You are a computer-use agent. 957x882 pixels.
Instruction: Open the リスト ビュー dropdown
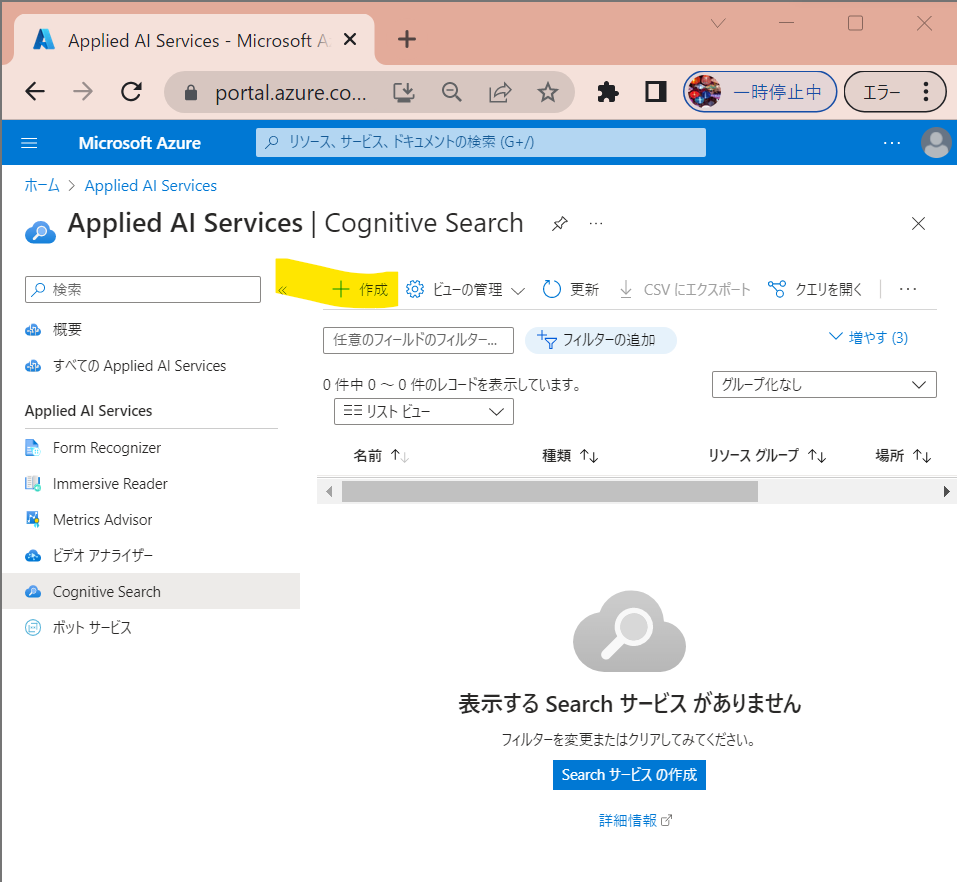(424, 411)
